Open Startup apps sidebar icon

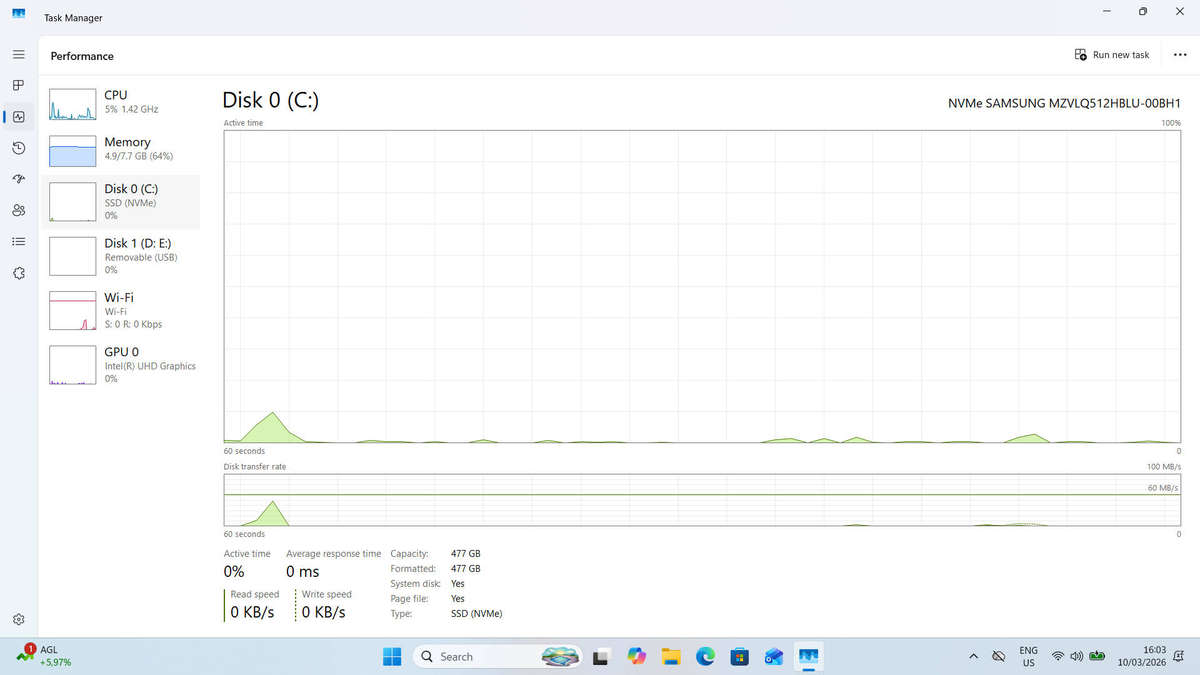pyautogui.click(x=18, y=179)
